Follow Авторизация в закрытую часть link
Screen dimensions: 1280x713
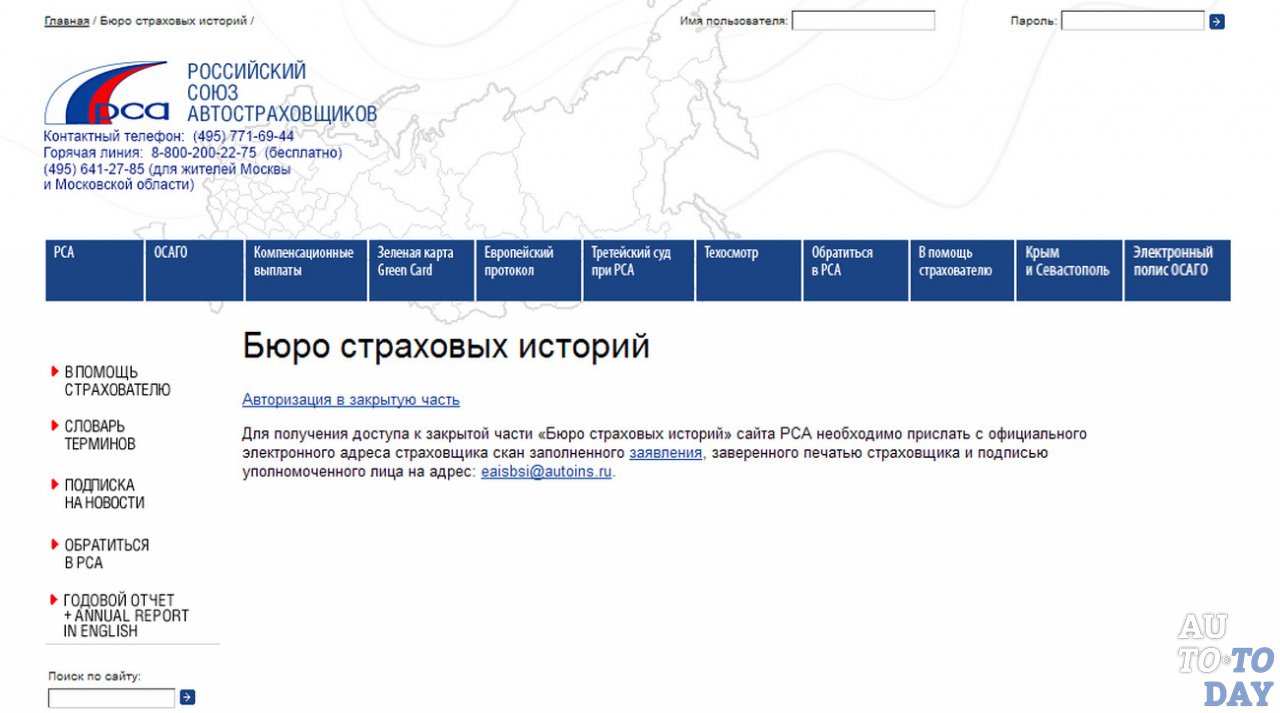point(351,400)
